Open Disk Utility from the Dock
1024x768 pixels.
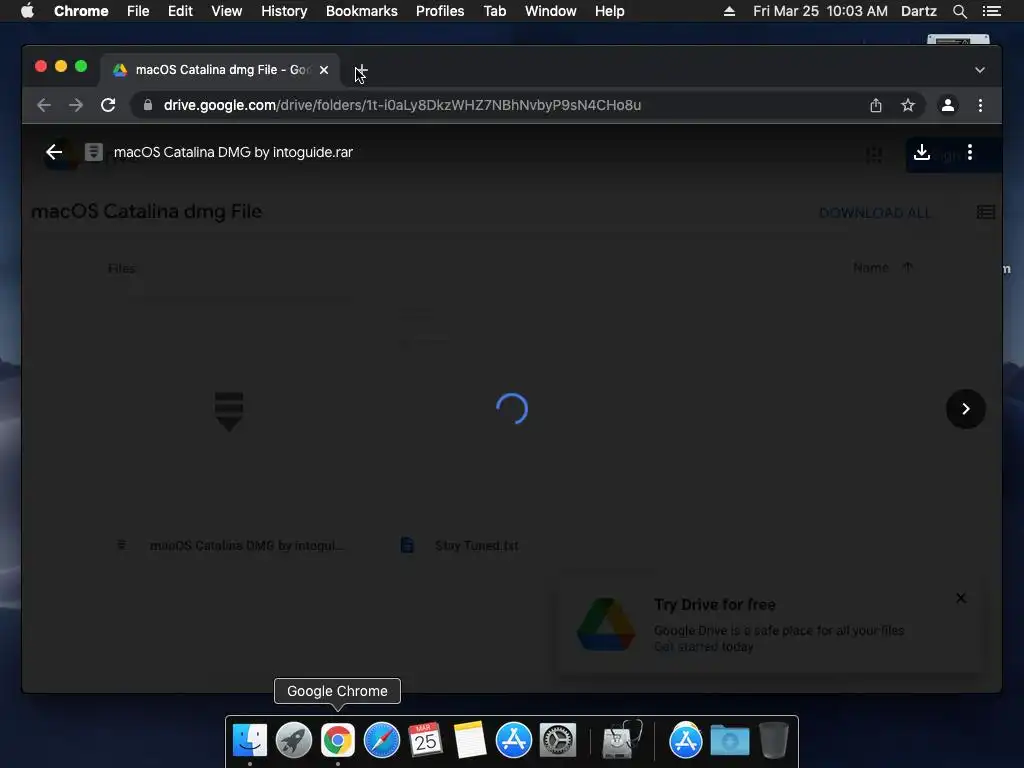[621, 740]
